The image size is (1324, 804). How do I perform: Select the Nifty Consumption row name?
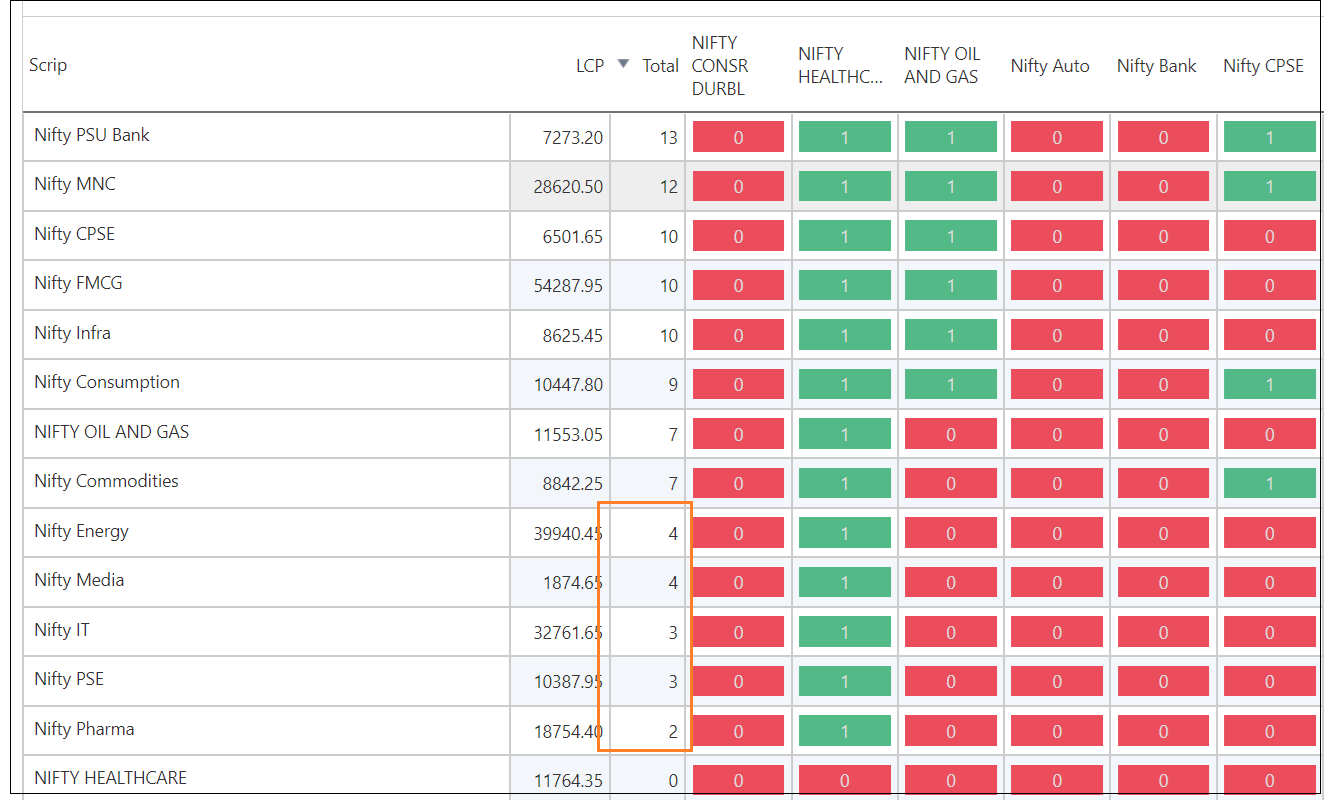[x=107, y=382]
